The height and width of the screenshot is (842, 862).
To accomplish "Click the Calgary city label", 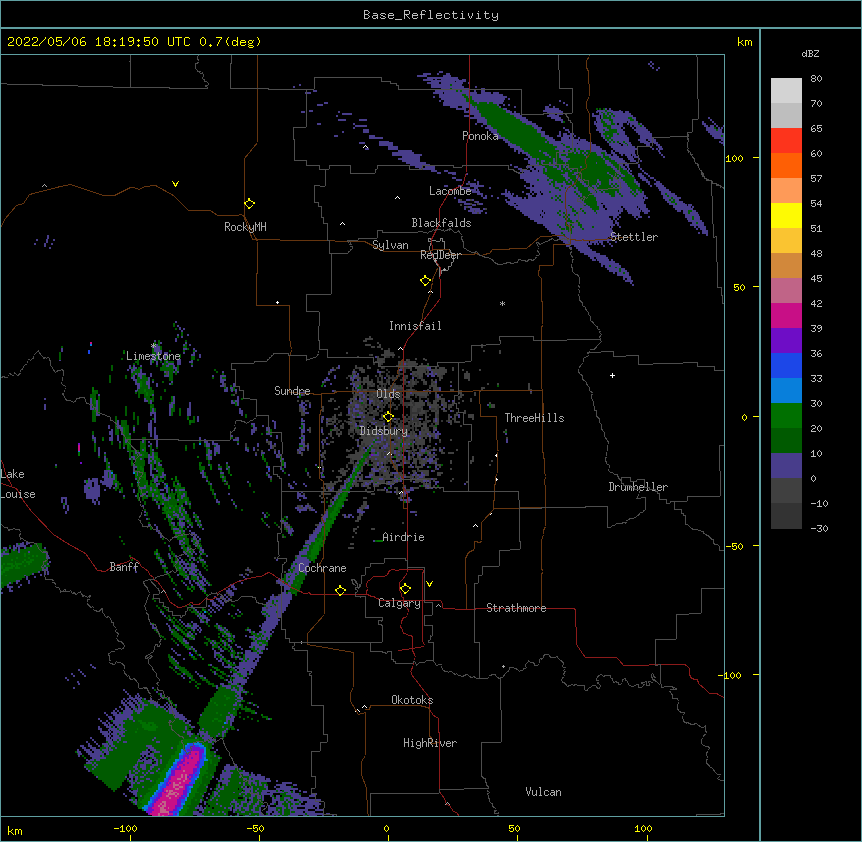I will tap(400, 603).
